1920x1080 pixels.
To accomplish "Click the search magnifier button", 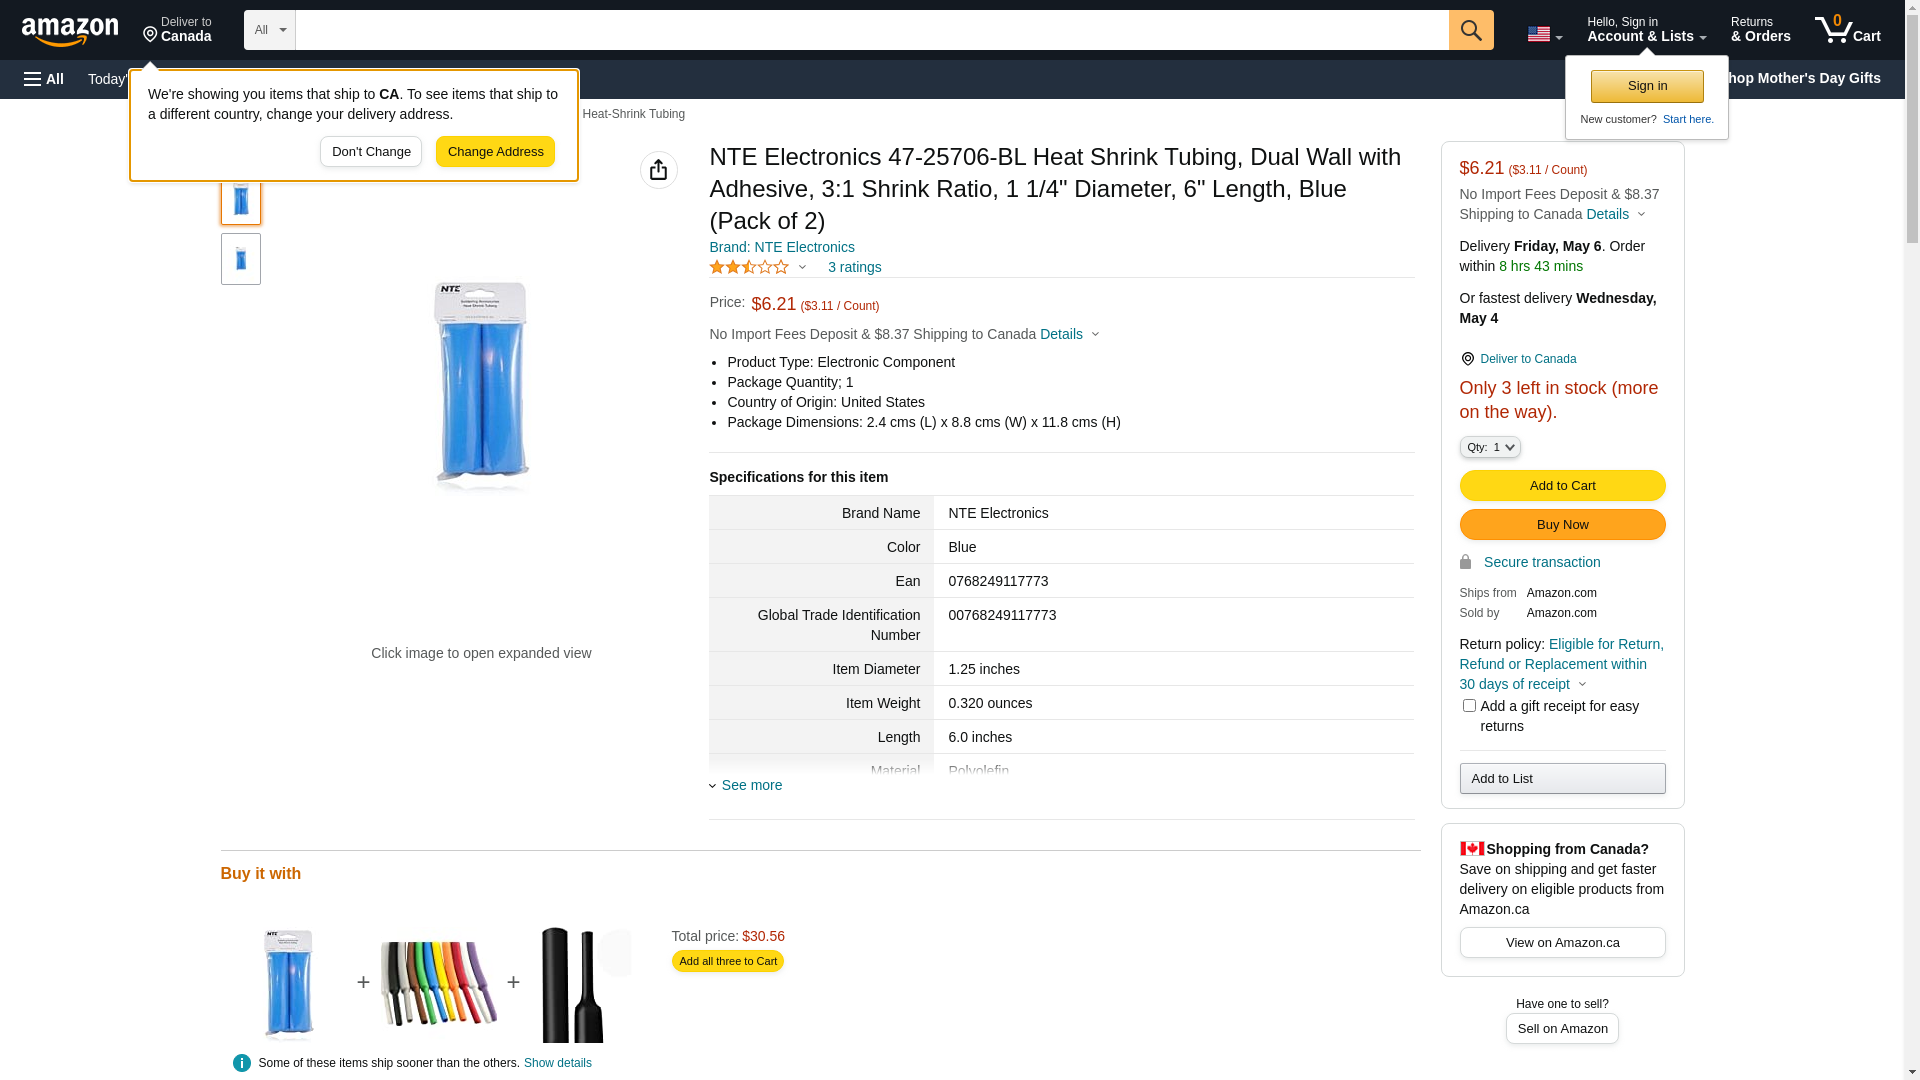I will (1471, 30).
